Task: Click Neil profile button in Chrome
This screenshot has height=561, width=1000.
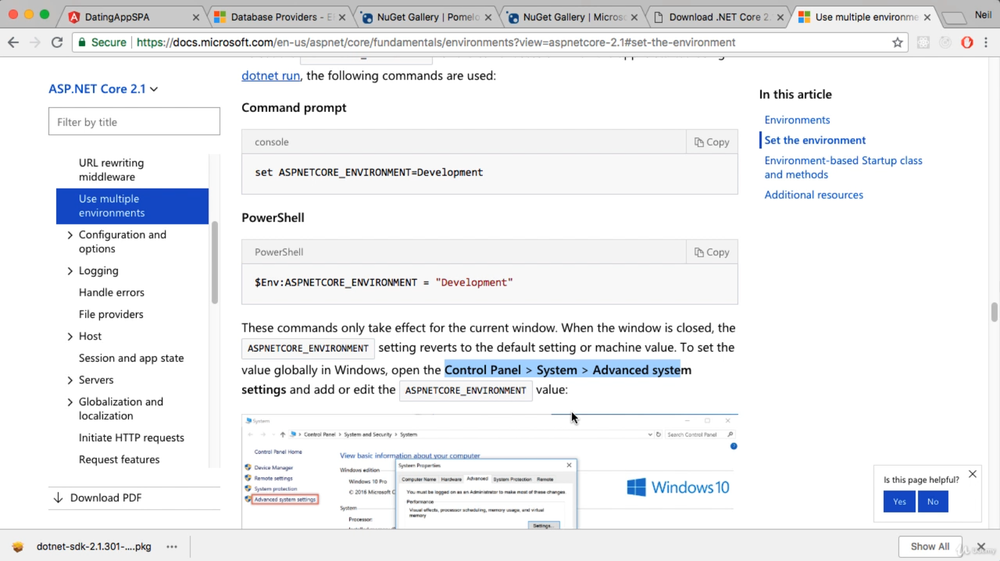Action: coord(982,14)
